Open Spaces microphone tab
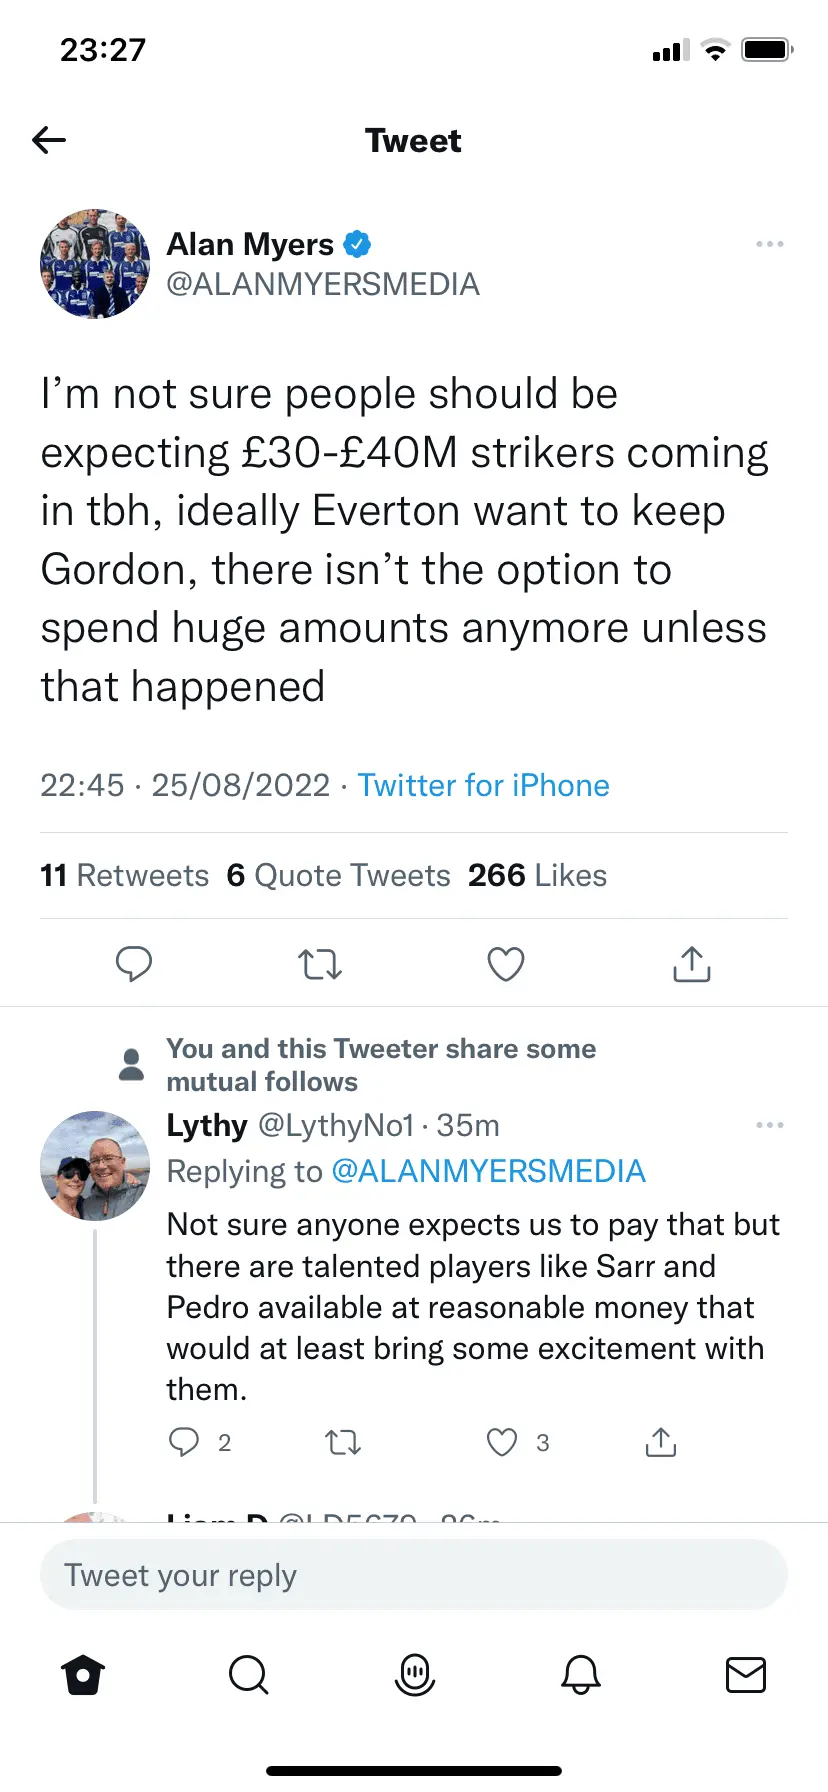 click(415, 1674)
